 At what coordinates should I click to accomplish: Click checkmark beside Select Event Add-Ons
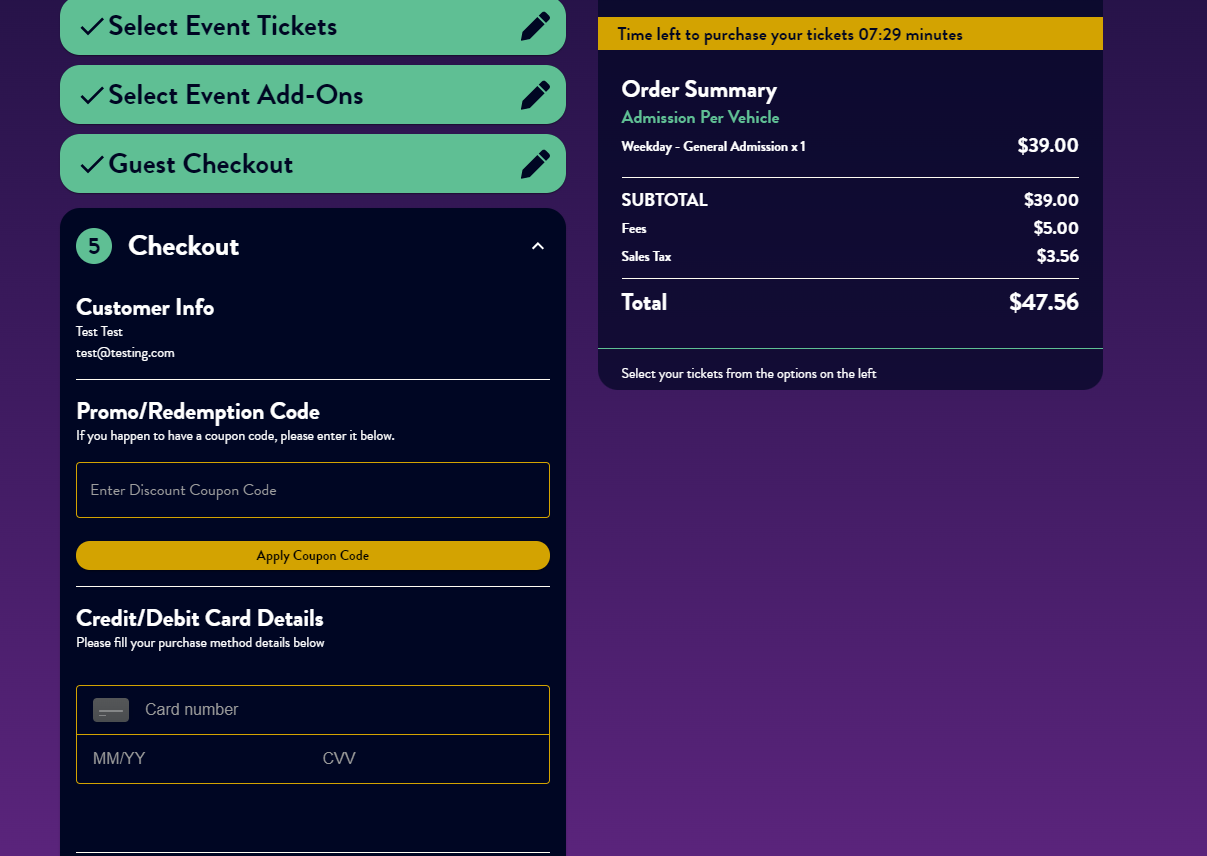[92, 95]
